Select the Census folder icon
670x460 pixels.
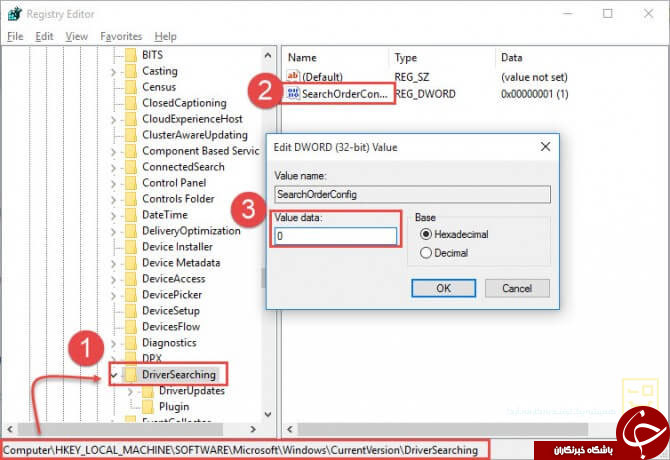point(131,87)
